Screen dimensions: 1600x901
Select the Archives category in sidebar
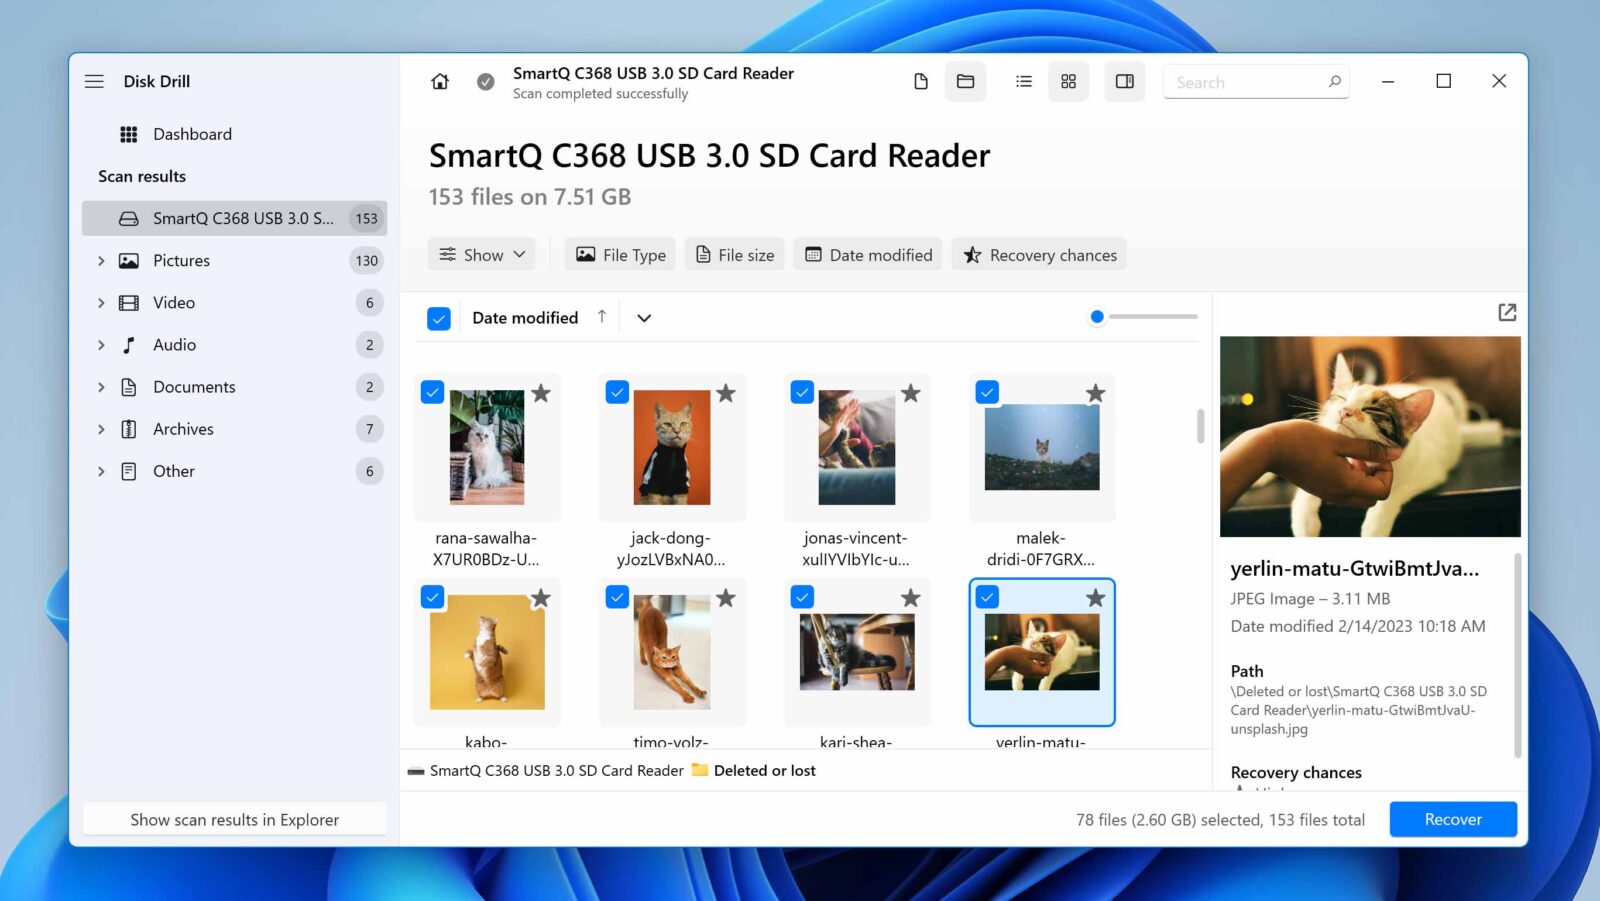coord(182,428)
